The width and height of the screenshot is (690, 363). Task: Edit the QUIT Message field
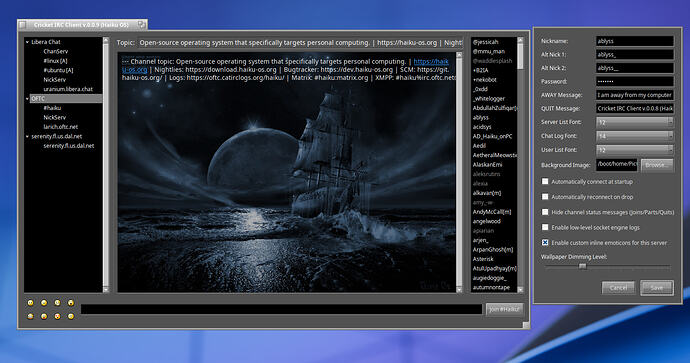coord(635,108)
